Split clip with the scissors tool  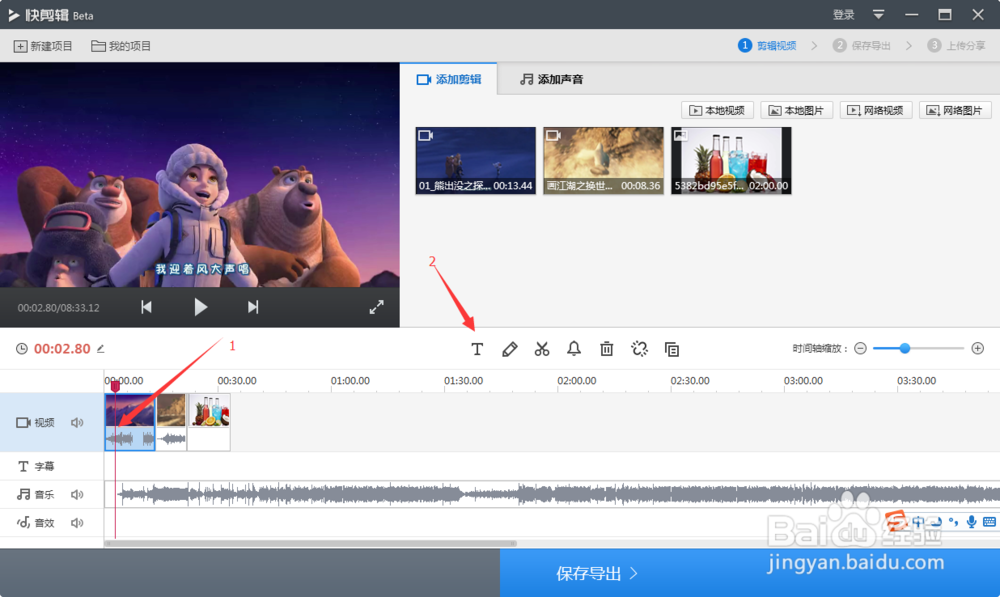(542, 349)
